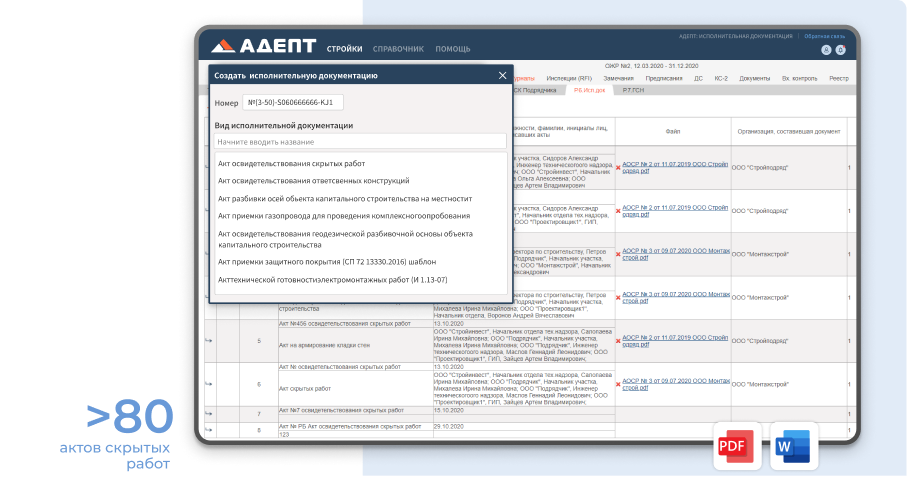This screenshot has width=907, height=491.
Task: Click the 'Файл' column header
Action: 673,131
